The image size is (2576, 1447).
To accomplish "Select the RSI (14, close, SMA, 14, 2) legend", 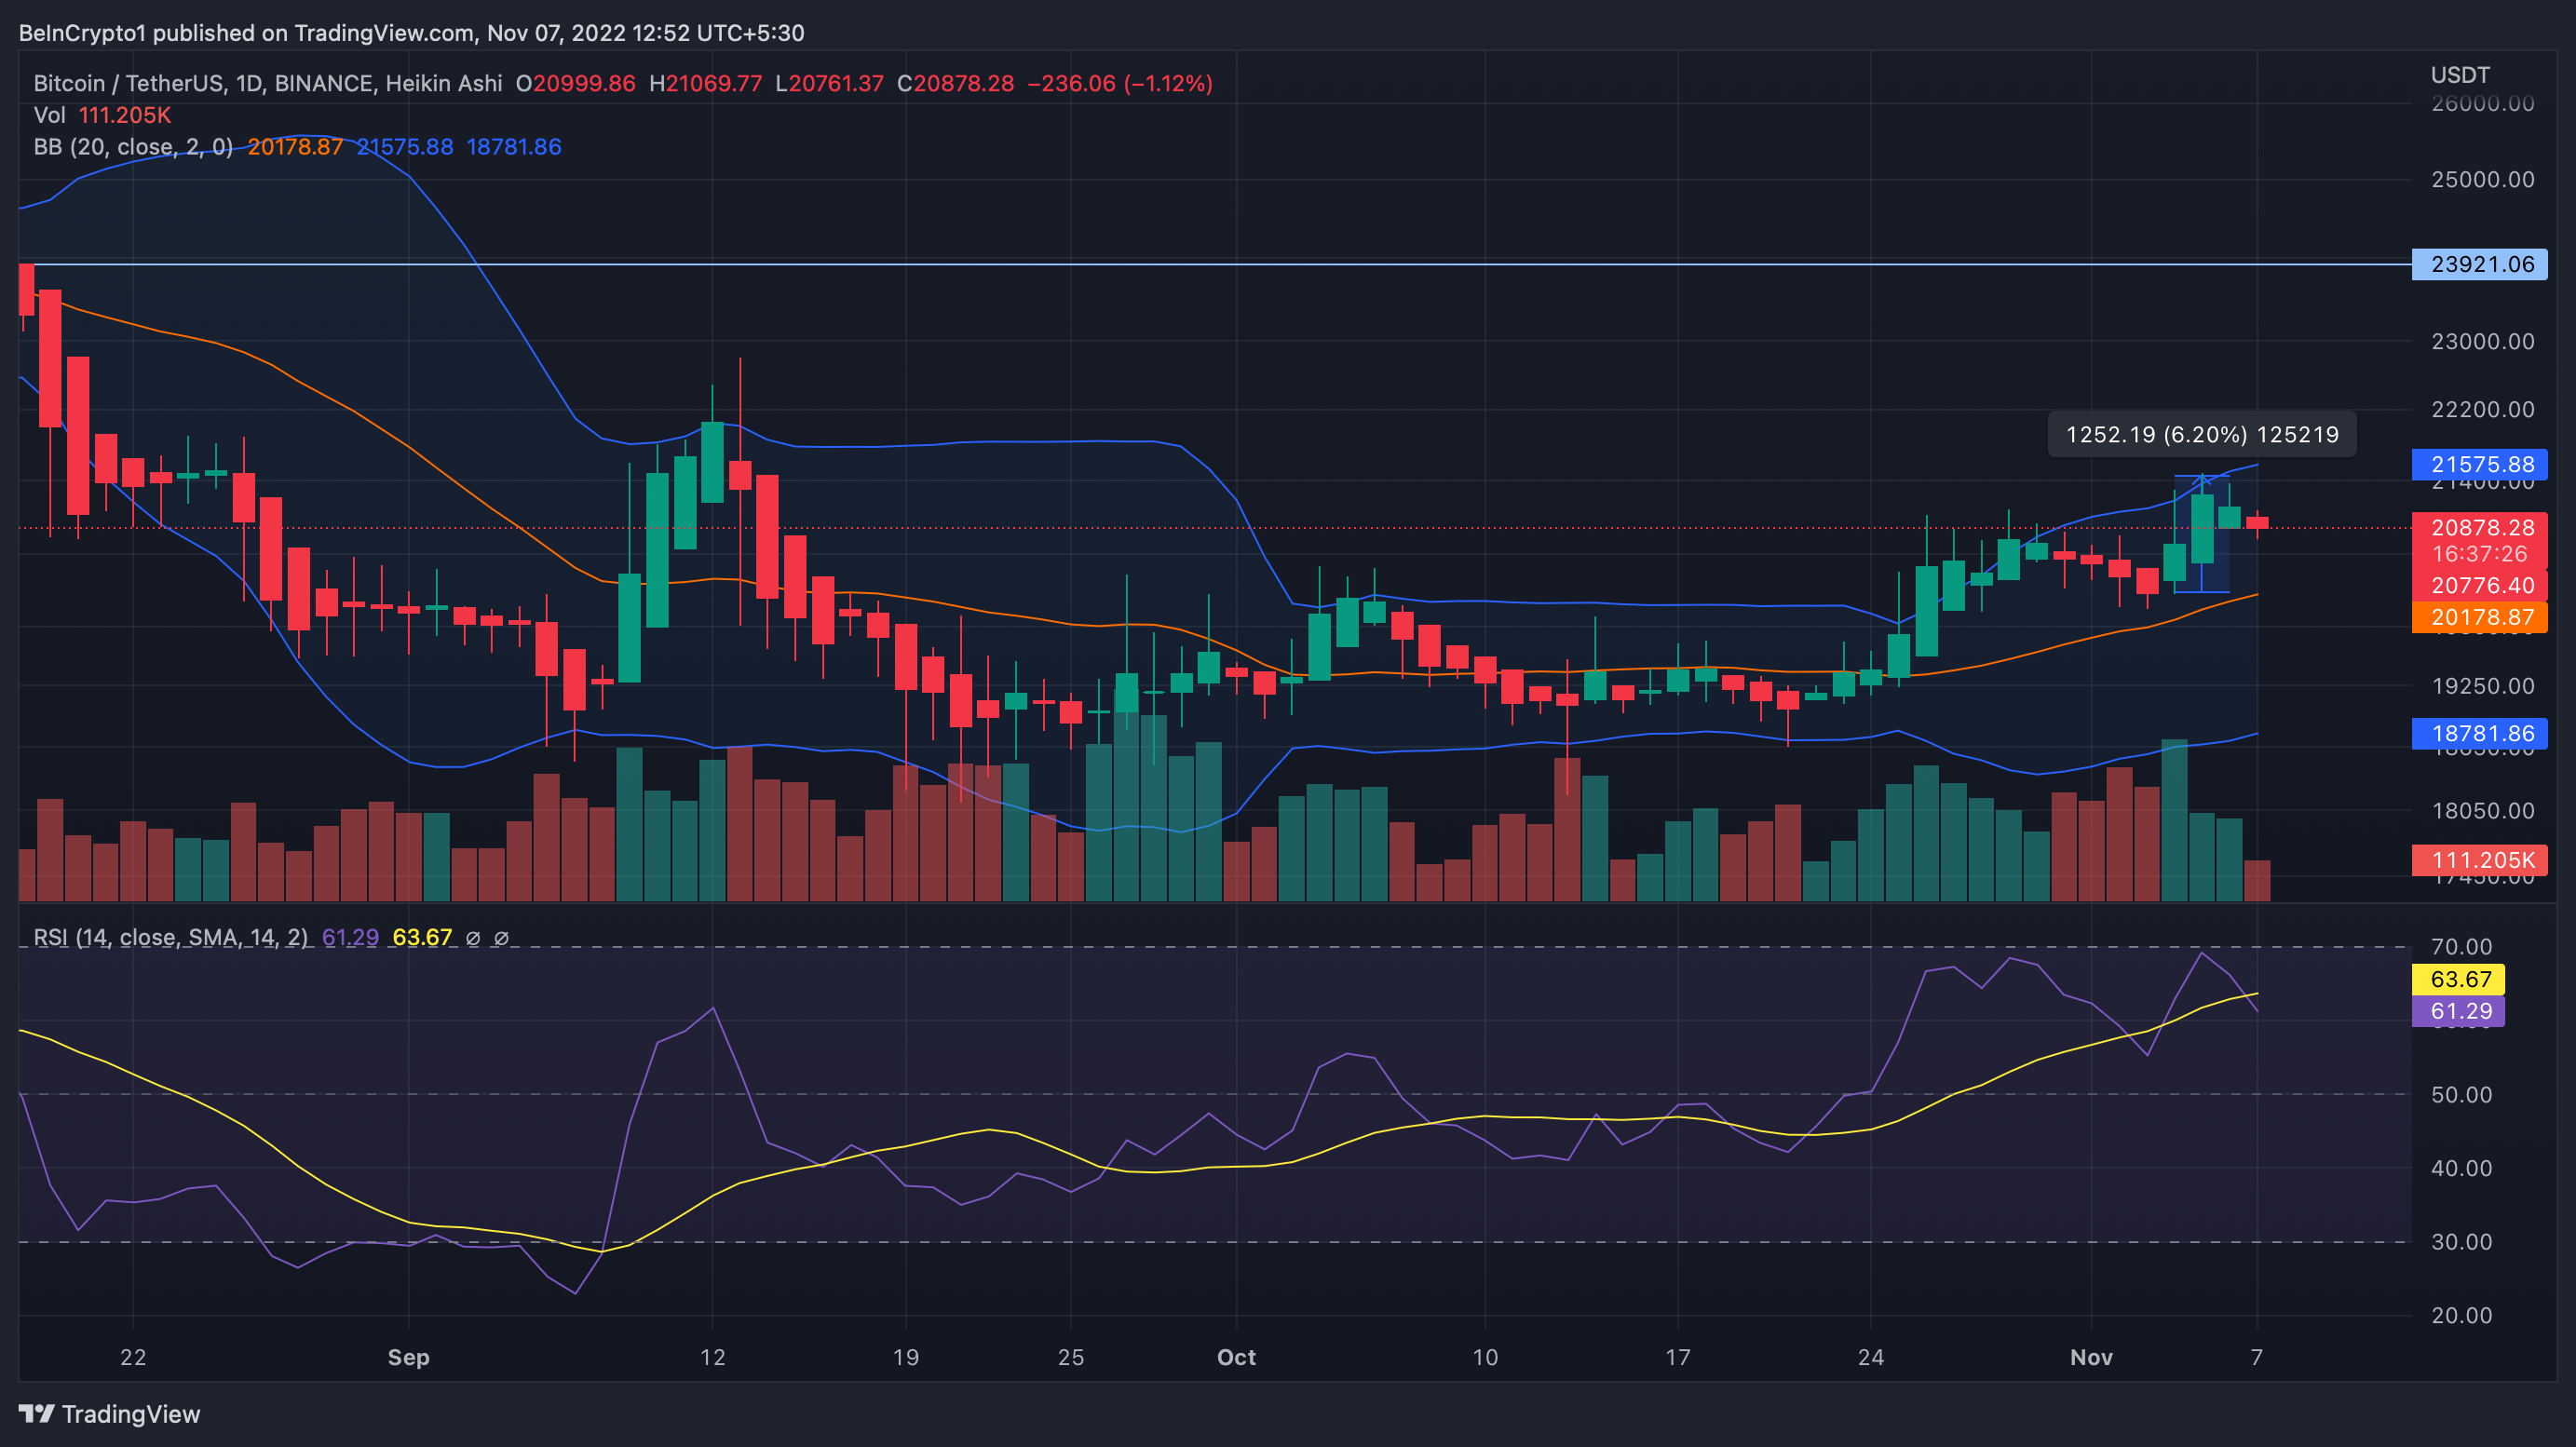I will pyautogui.click(x=170, y=938).
